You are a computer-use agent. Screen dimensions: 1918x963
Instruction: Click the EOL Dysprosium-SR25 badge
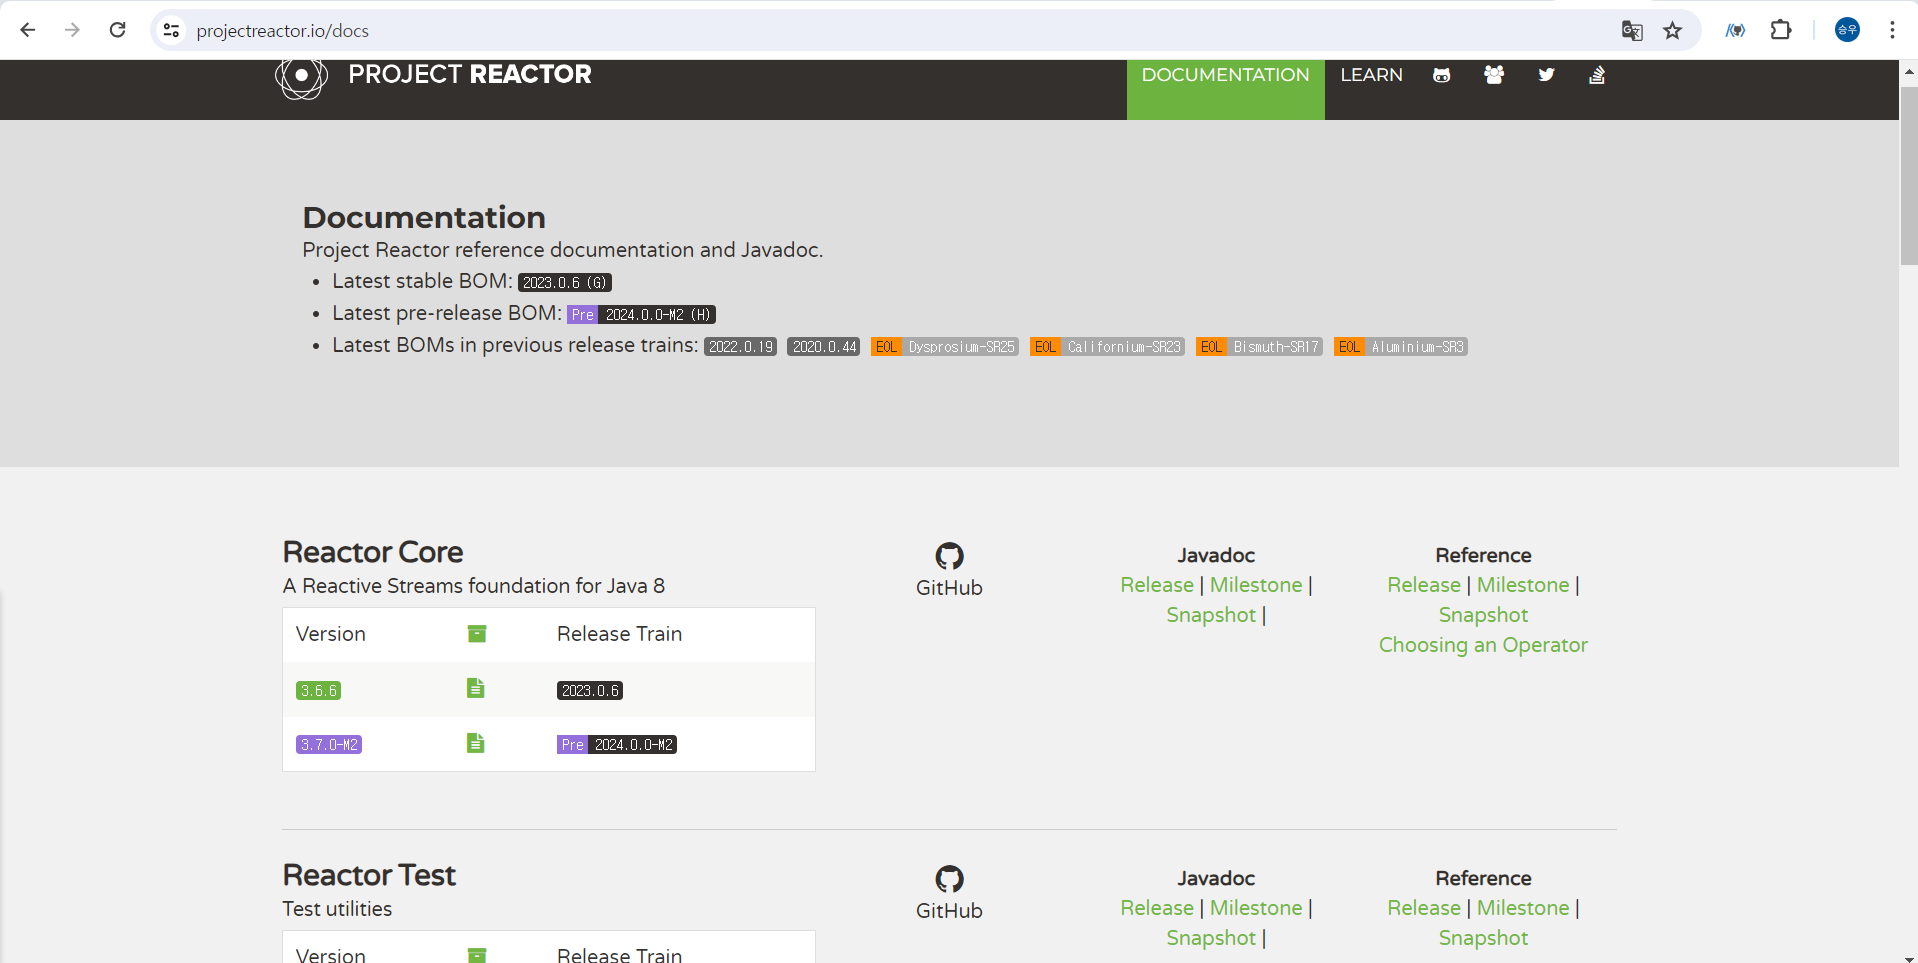(945, 347)
